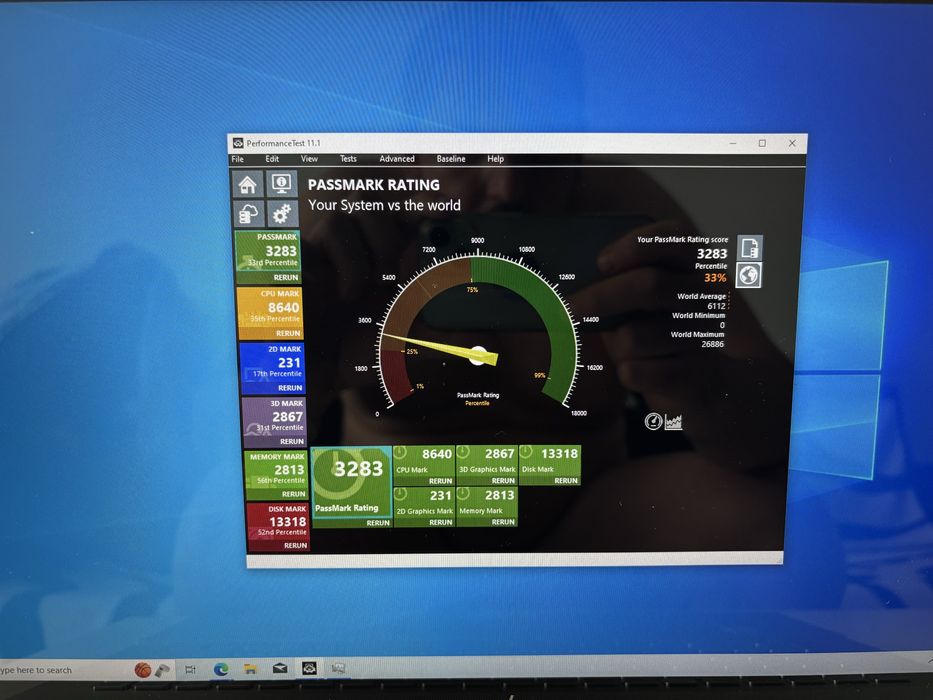Open the Help menu
The image size is (933, 700).
495,159
